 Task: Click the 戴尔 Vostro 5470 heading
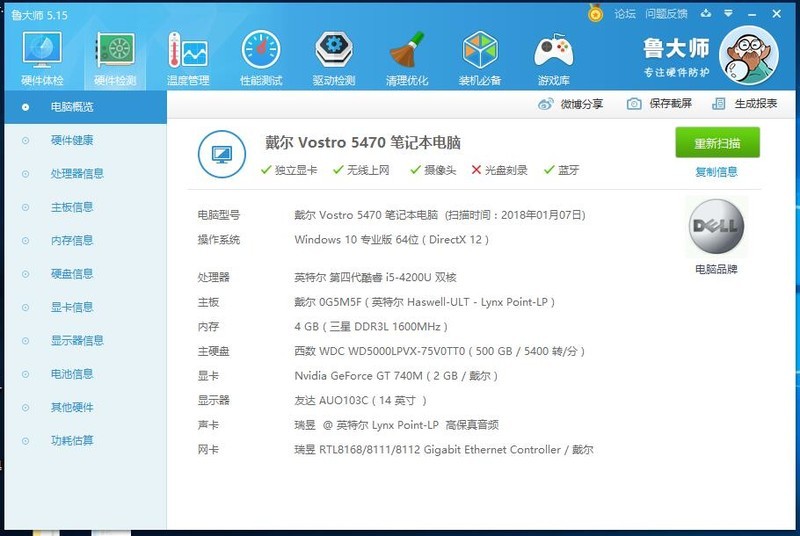(x=363, y=142)
